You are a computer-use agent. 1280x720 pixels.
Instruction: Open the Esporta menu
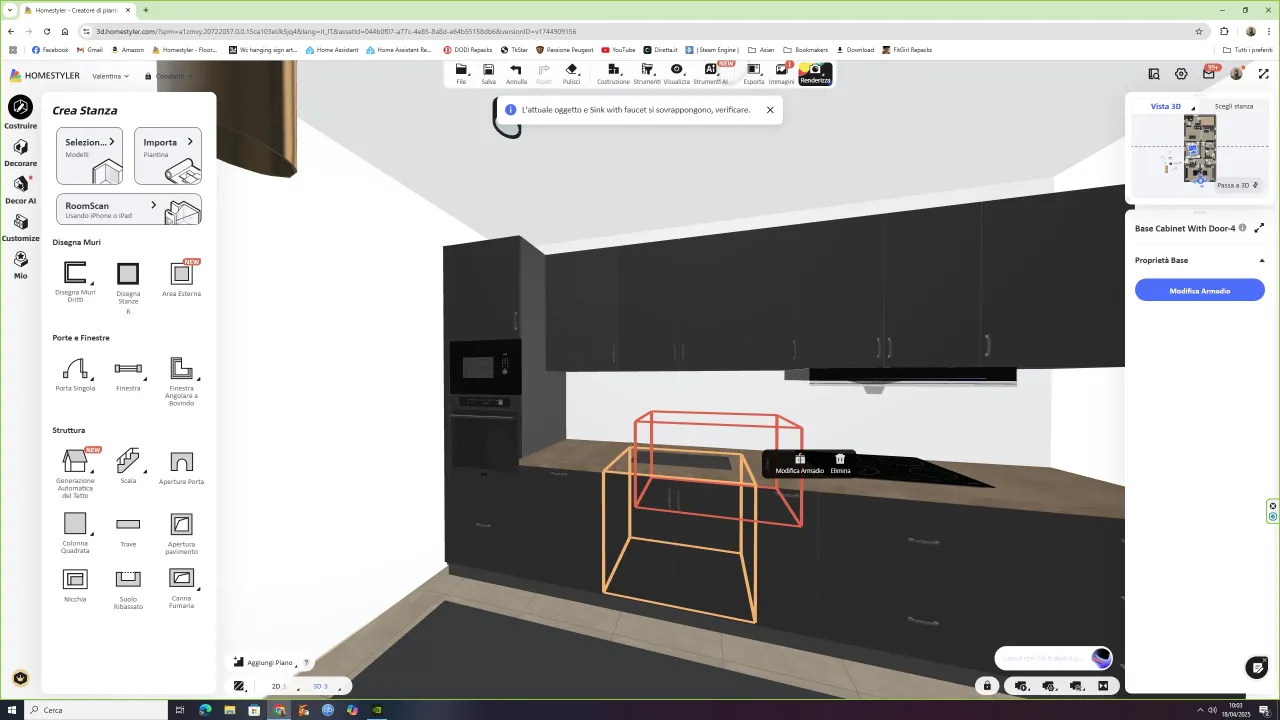(753, 74)
